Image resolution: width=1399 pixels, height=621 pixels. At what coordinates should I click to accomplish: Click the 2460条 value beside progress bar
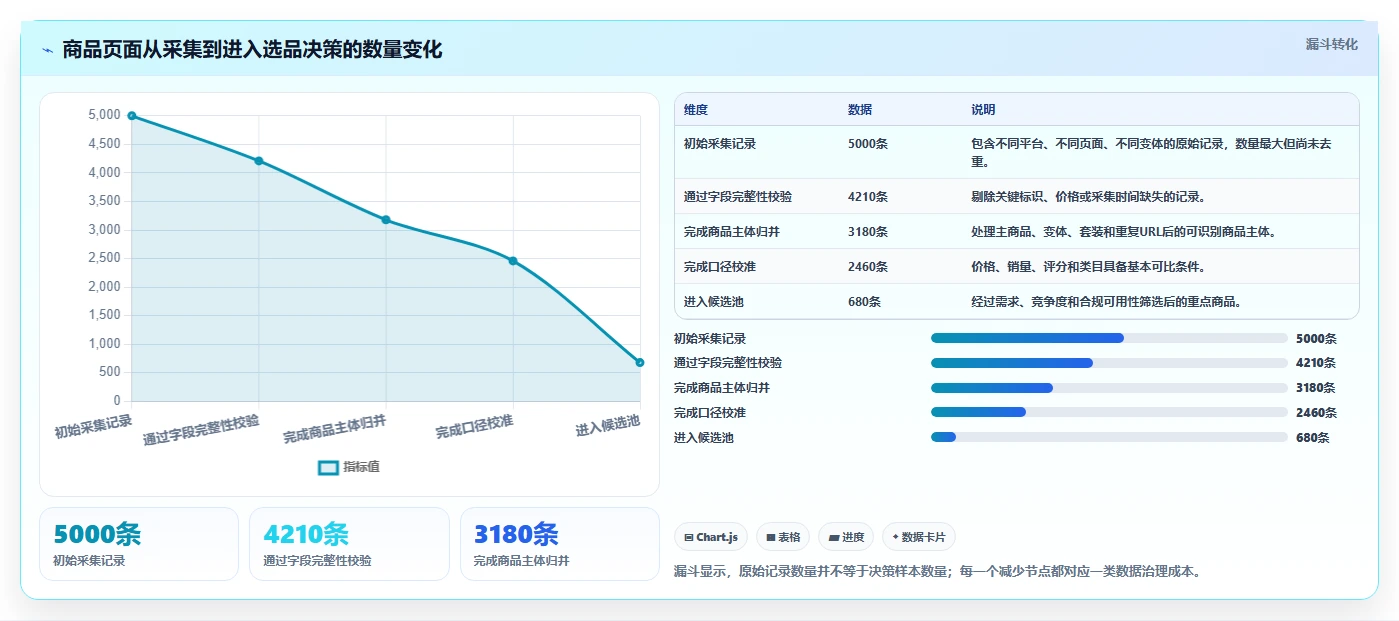coord(1316,413)
